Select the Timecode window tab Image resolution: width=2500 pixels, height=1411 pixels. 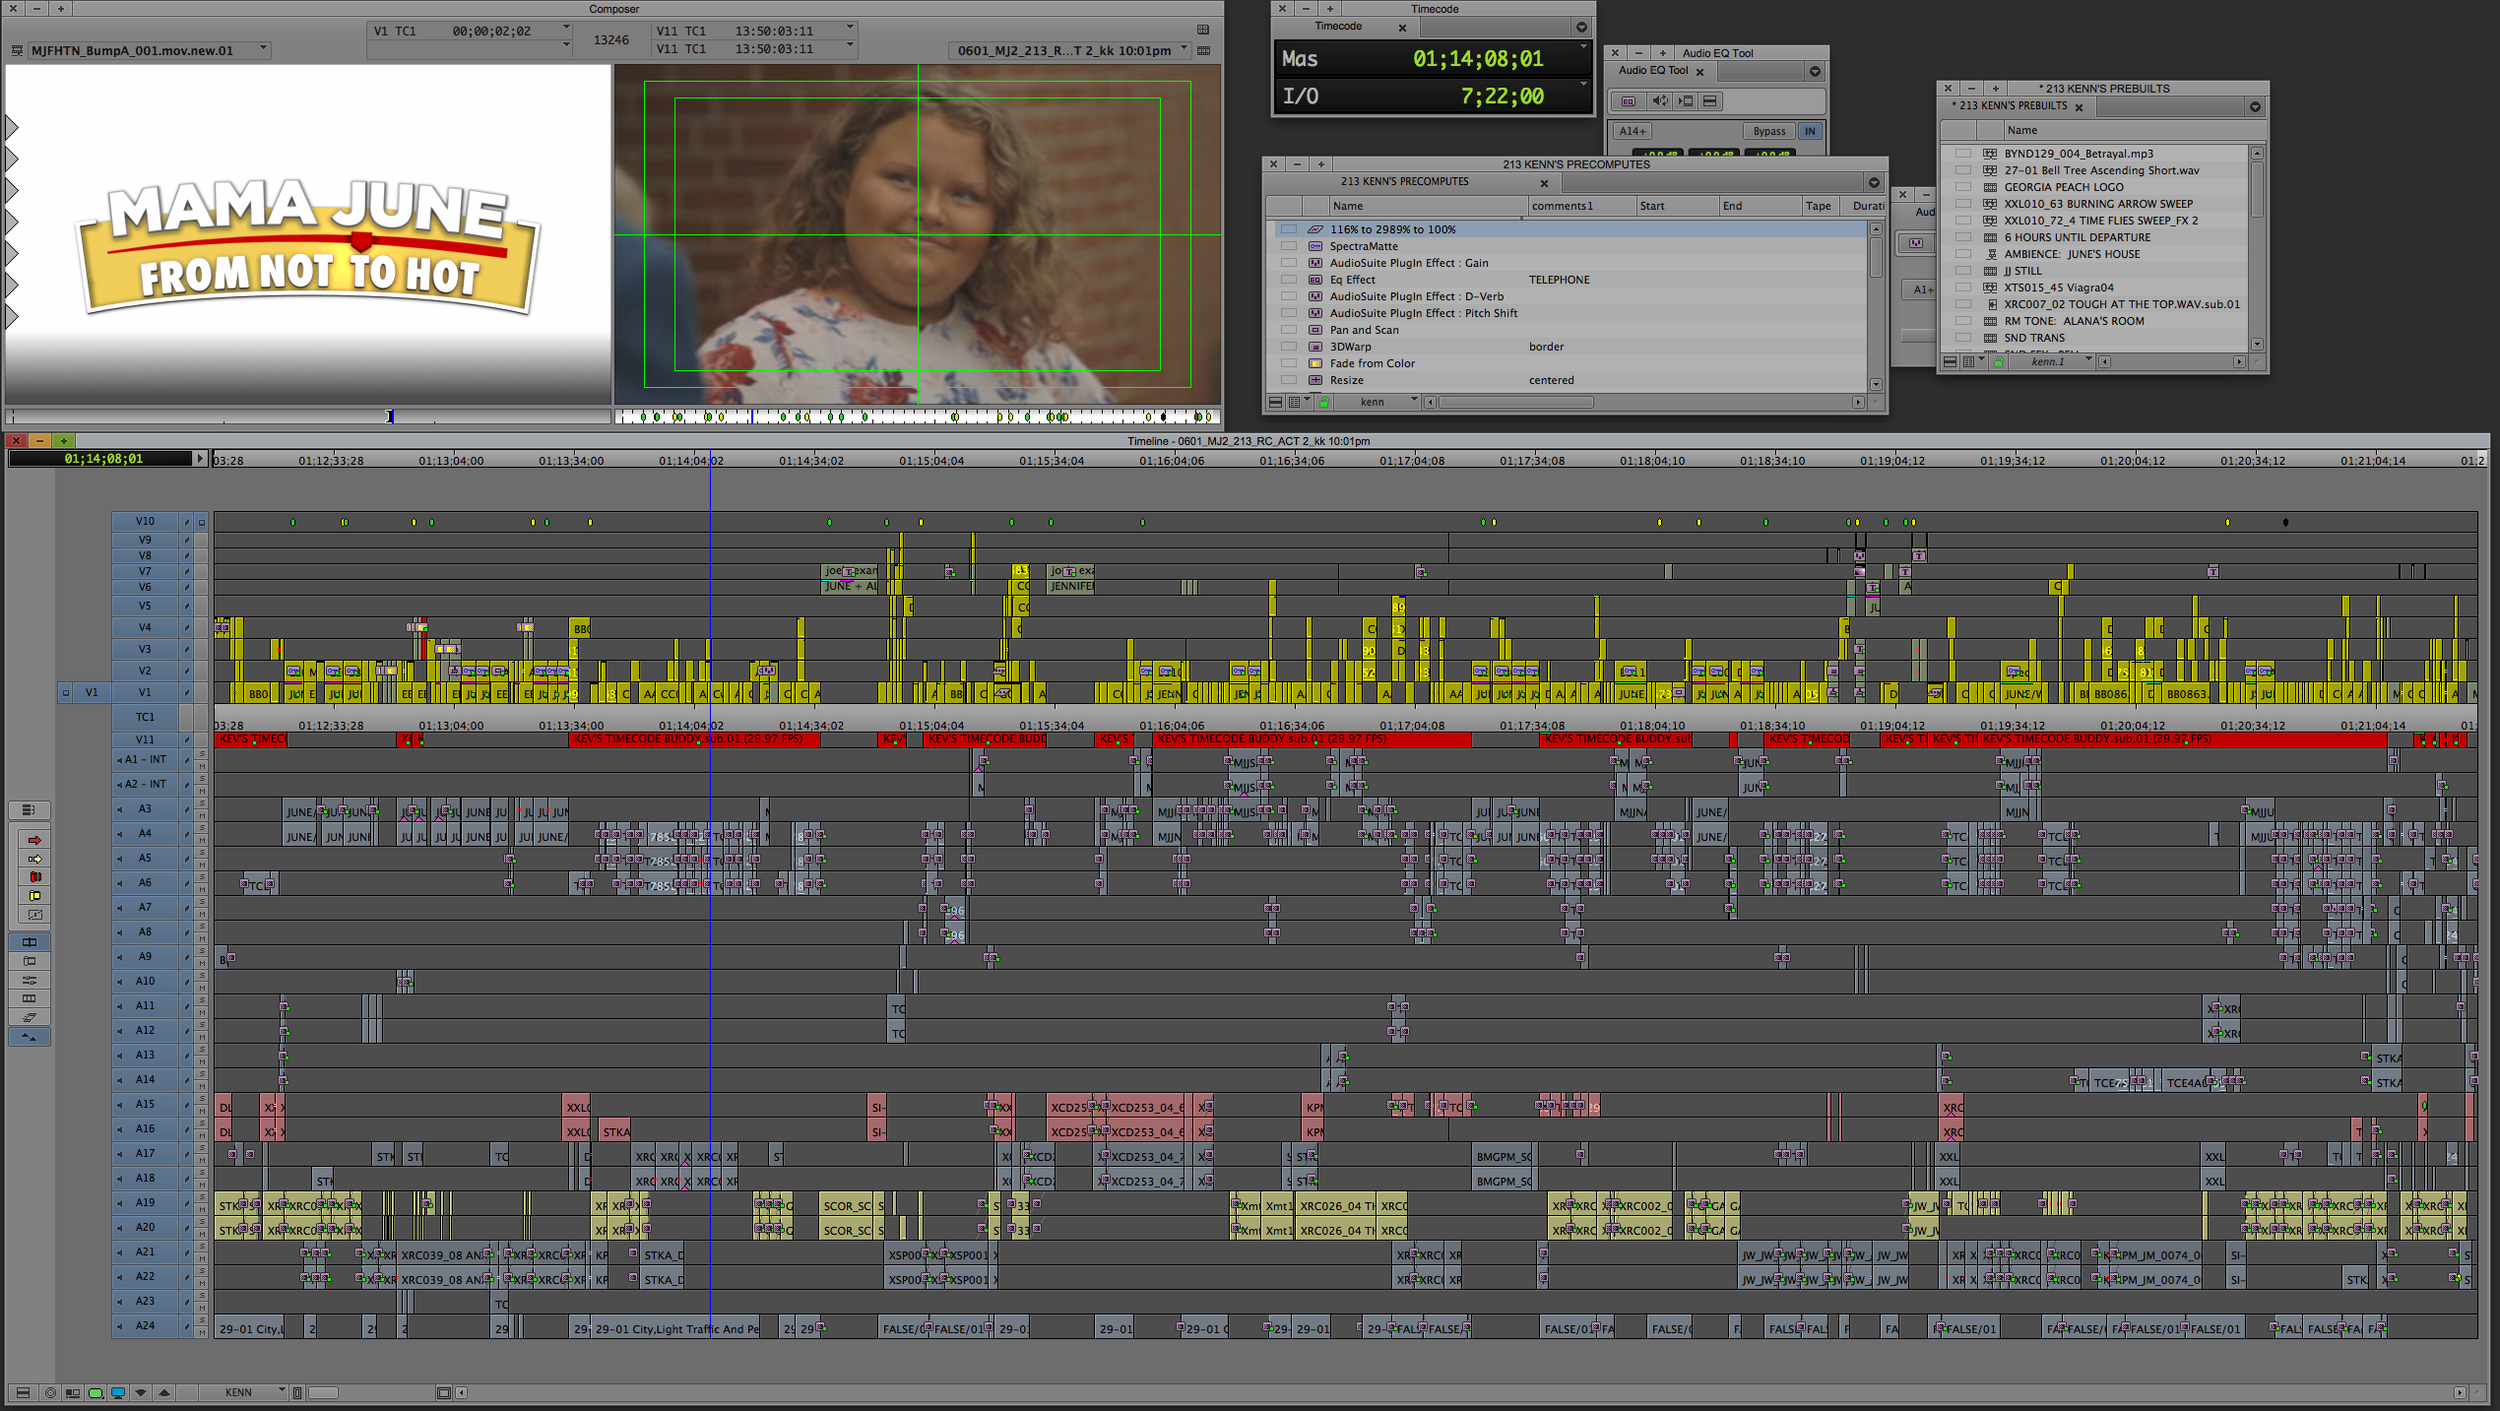(x=1340, y=27)
